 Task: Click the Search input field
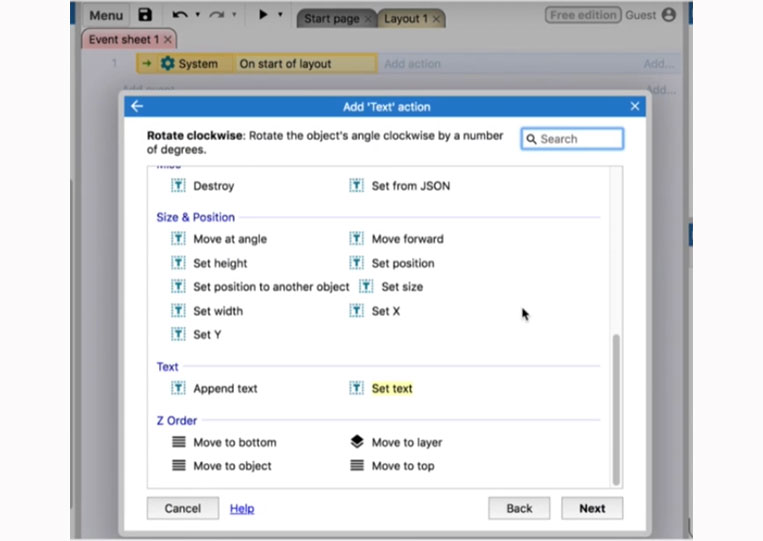coord(572,139)
